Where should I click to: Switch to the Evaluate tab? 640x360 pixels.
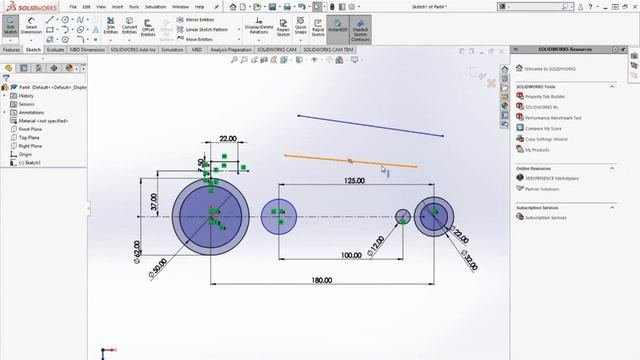tap(55, 50)
